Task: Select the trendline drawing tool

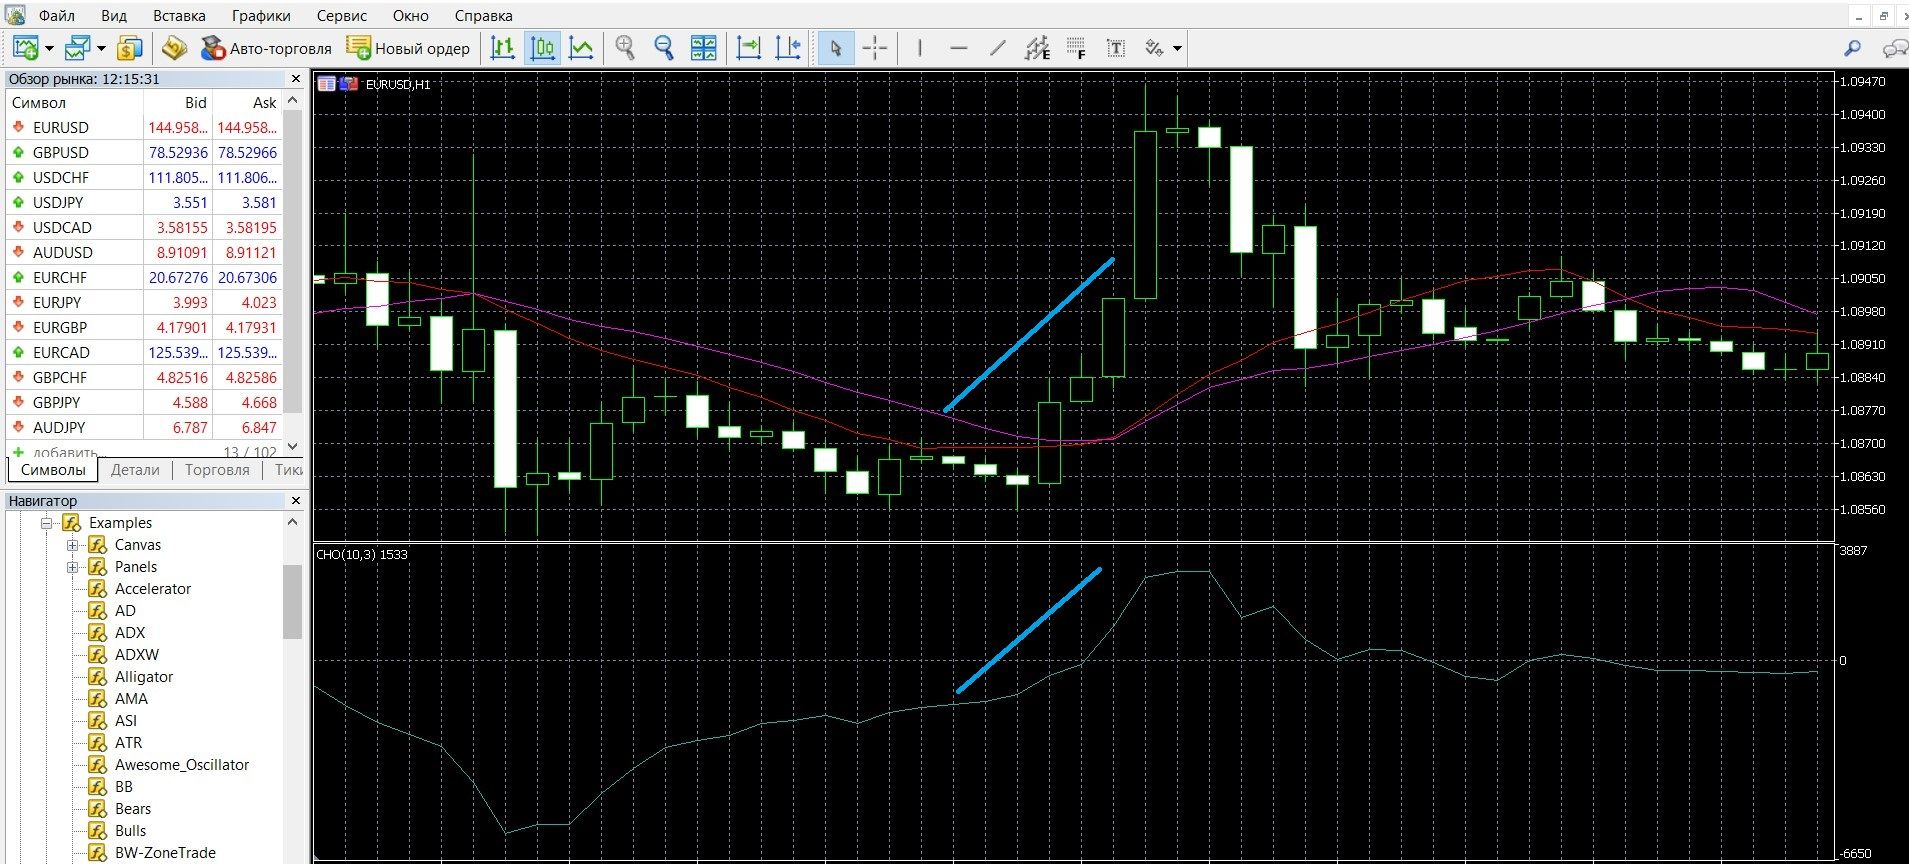Action: (998, 47)
